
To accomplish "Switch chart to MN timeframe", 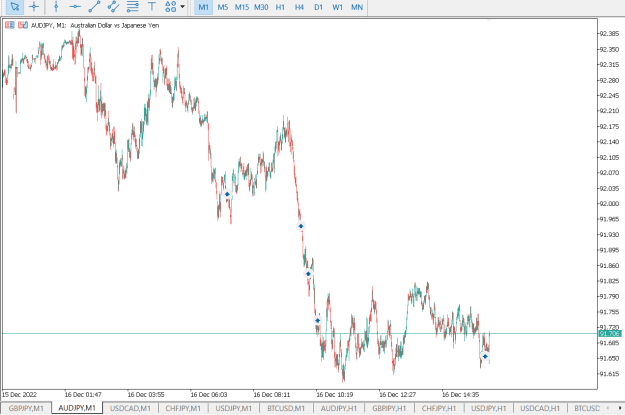I will tap(357, 7).
